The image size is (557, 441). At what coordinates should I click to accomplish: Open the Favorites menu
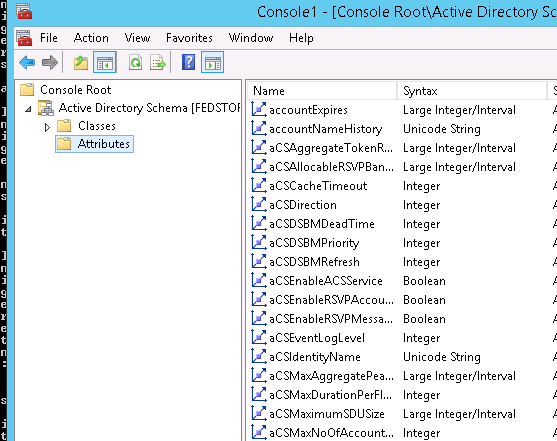tap(189, 38)
